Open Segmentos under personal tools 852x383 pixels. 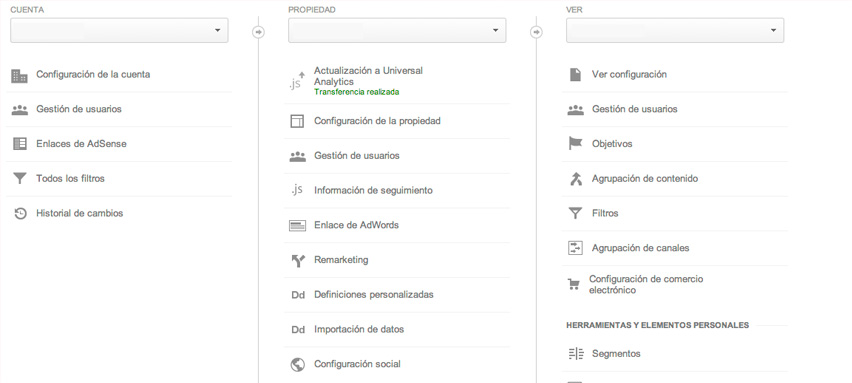[x=616, y=354]
